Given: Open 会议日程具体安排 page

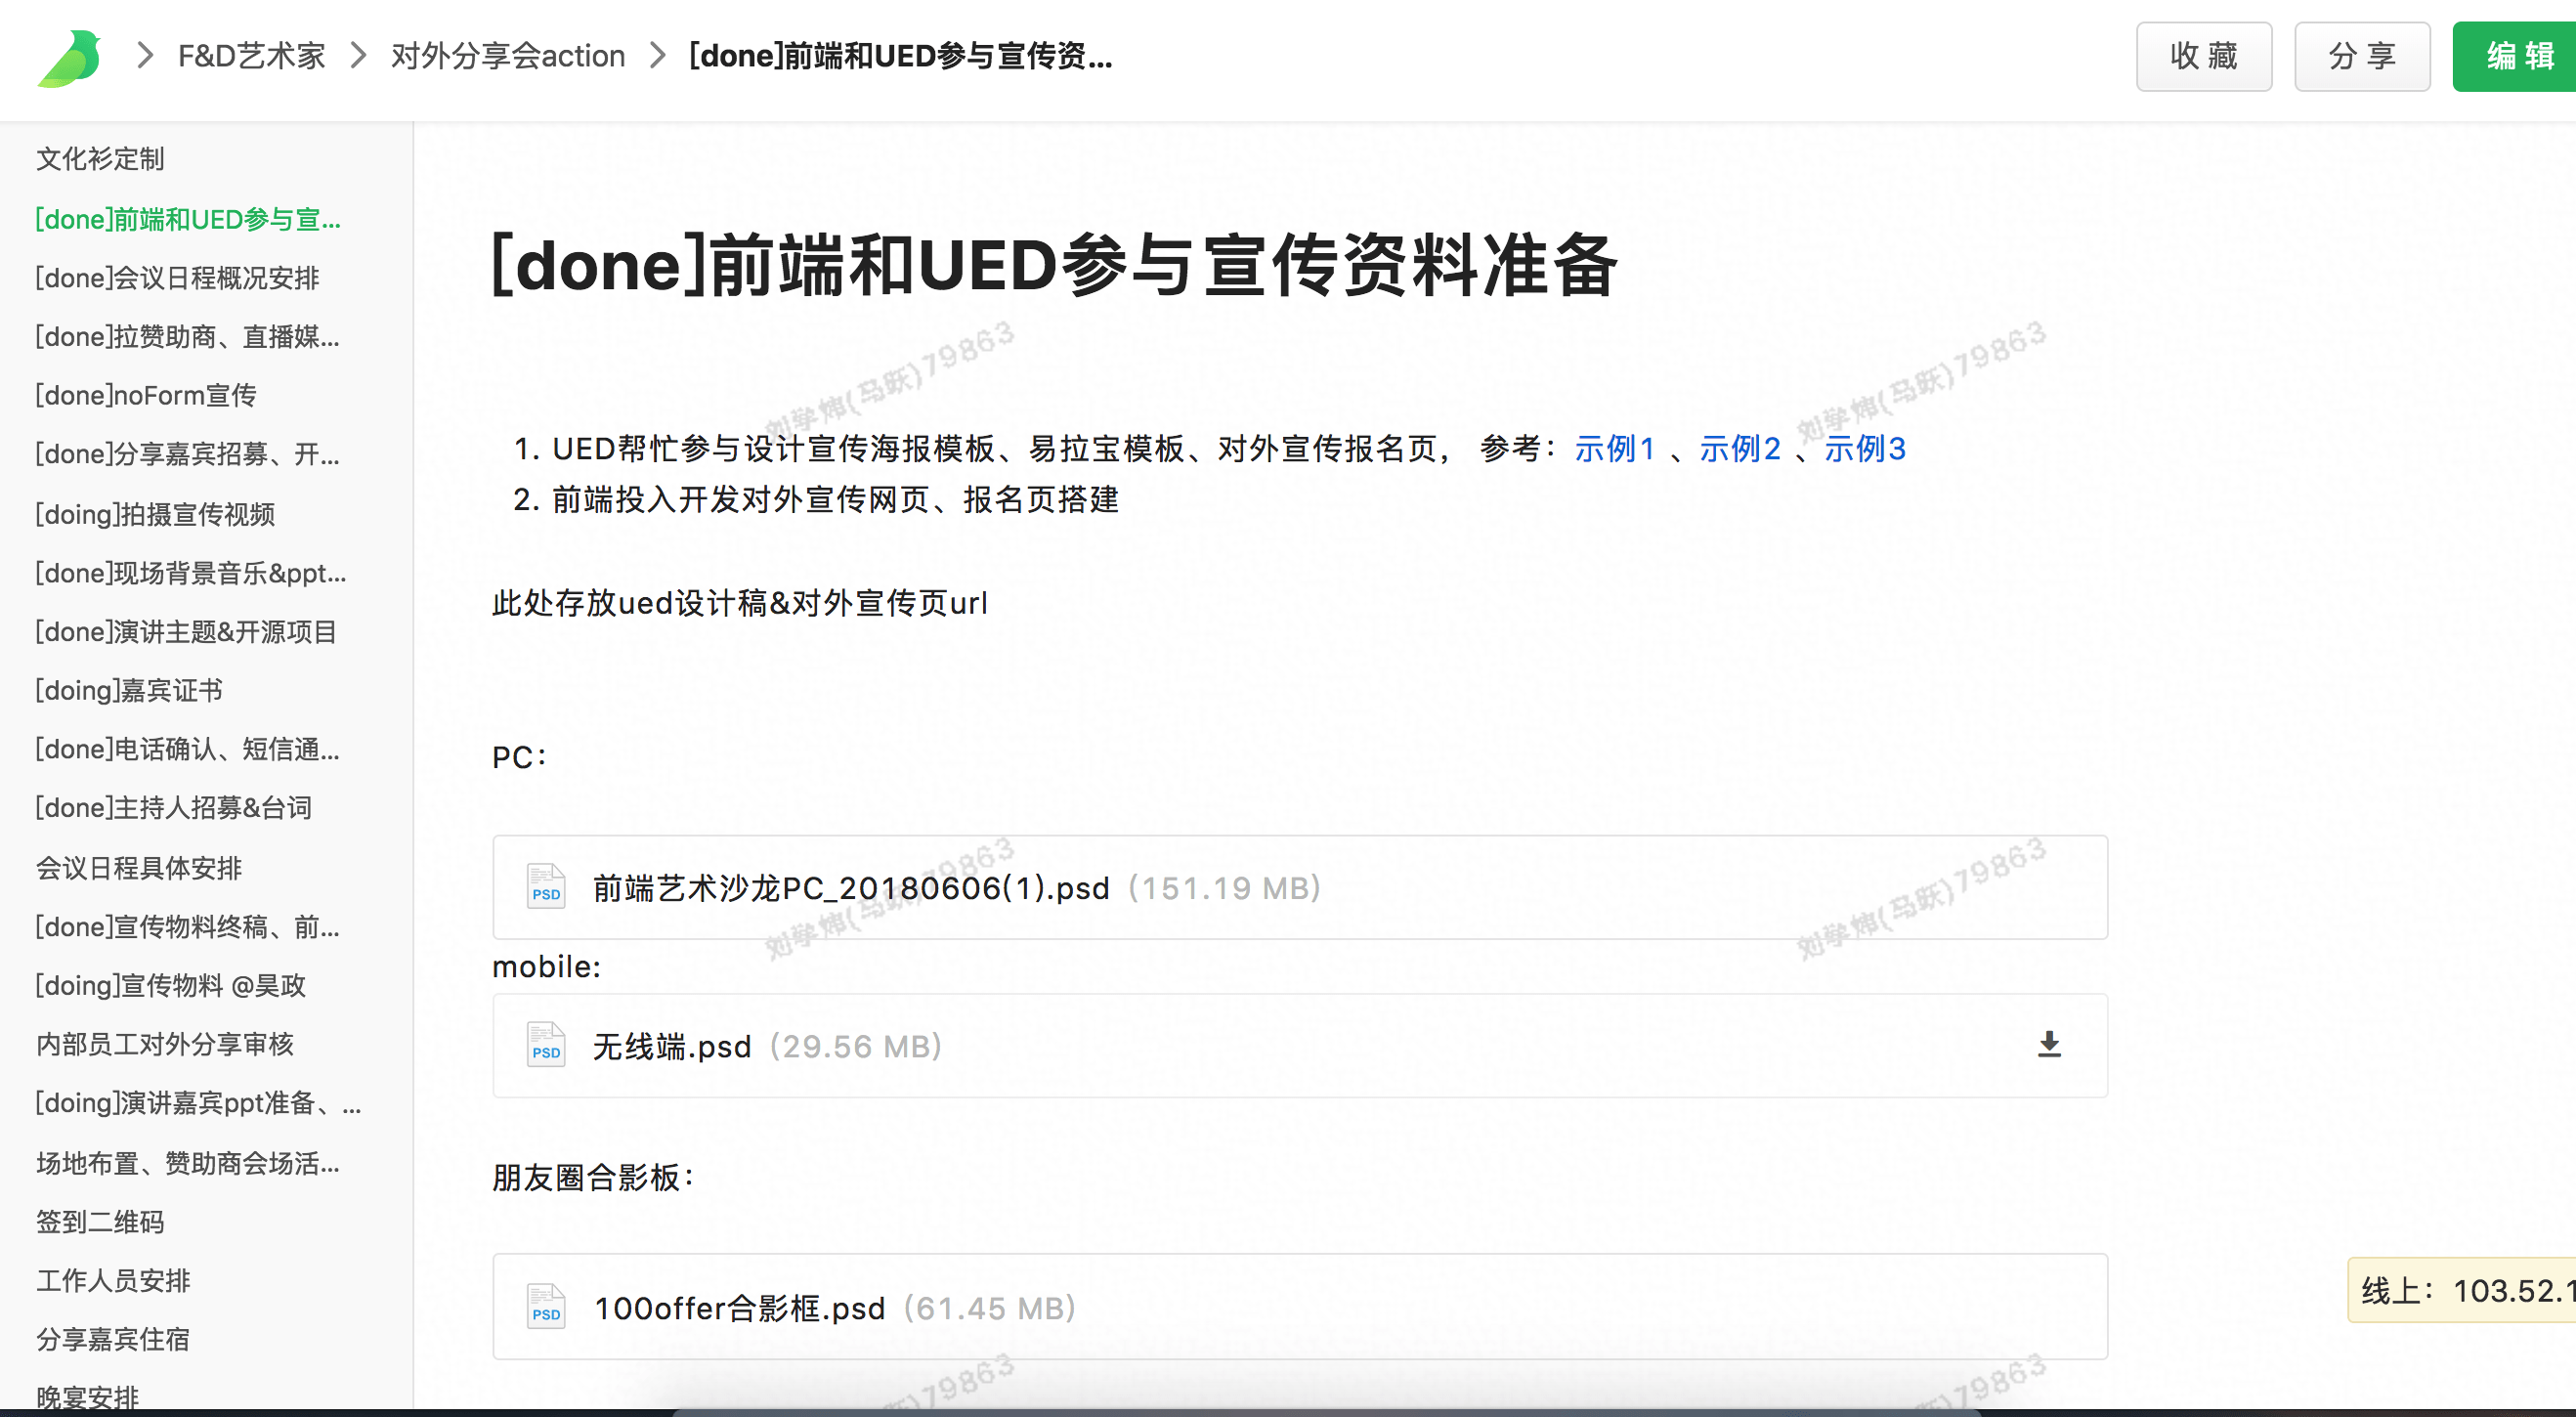Looking at the screenshot, I should (139, 868).
